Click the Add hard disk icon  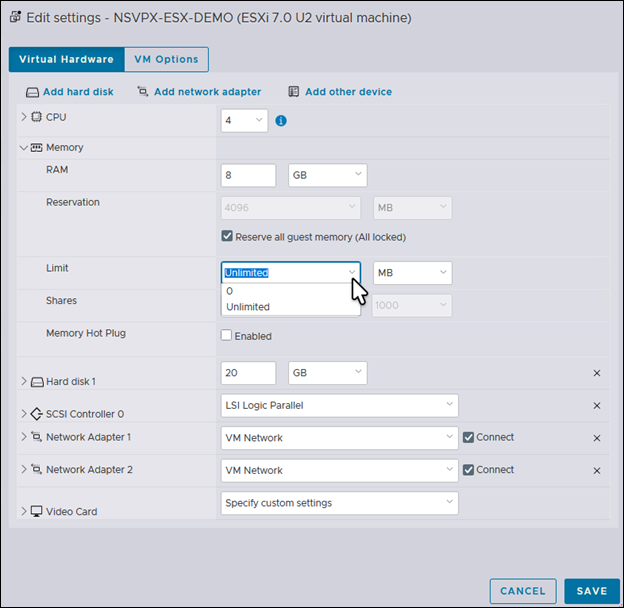(32, 92)
